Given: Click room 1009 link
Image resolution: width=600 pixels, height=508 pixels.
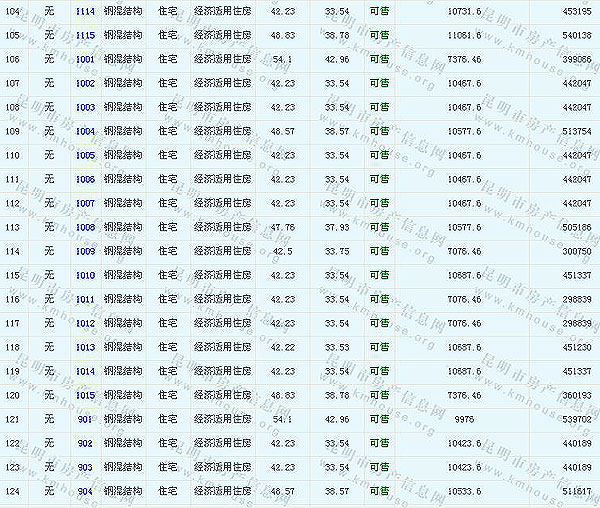Looking at the screenshot, I should (x=85, y=251).
